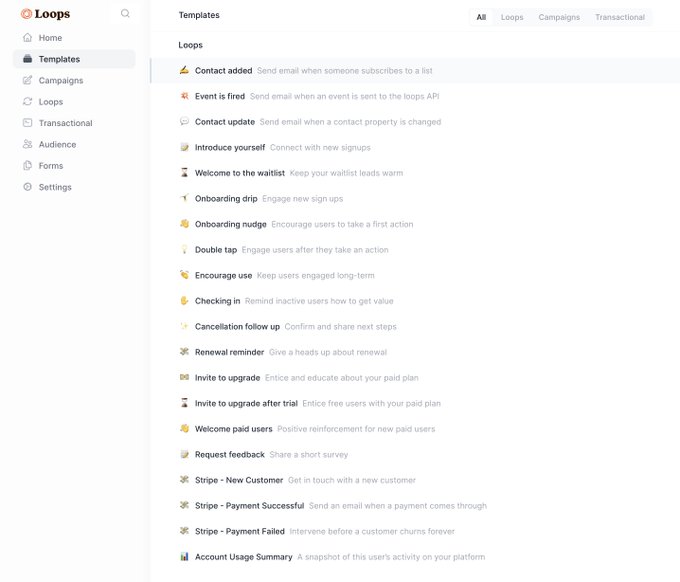The width and height of the screenshot is (680, 582).
Task: Click the Loops section heading
Action: tap(190, 45)
